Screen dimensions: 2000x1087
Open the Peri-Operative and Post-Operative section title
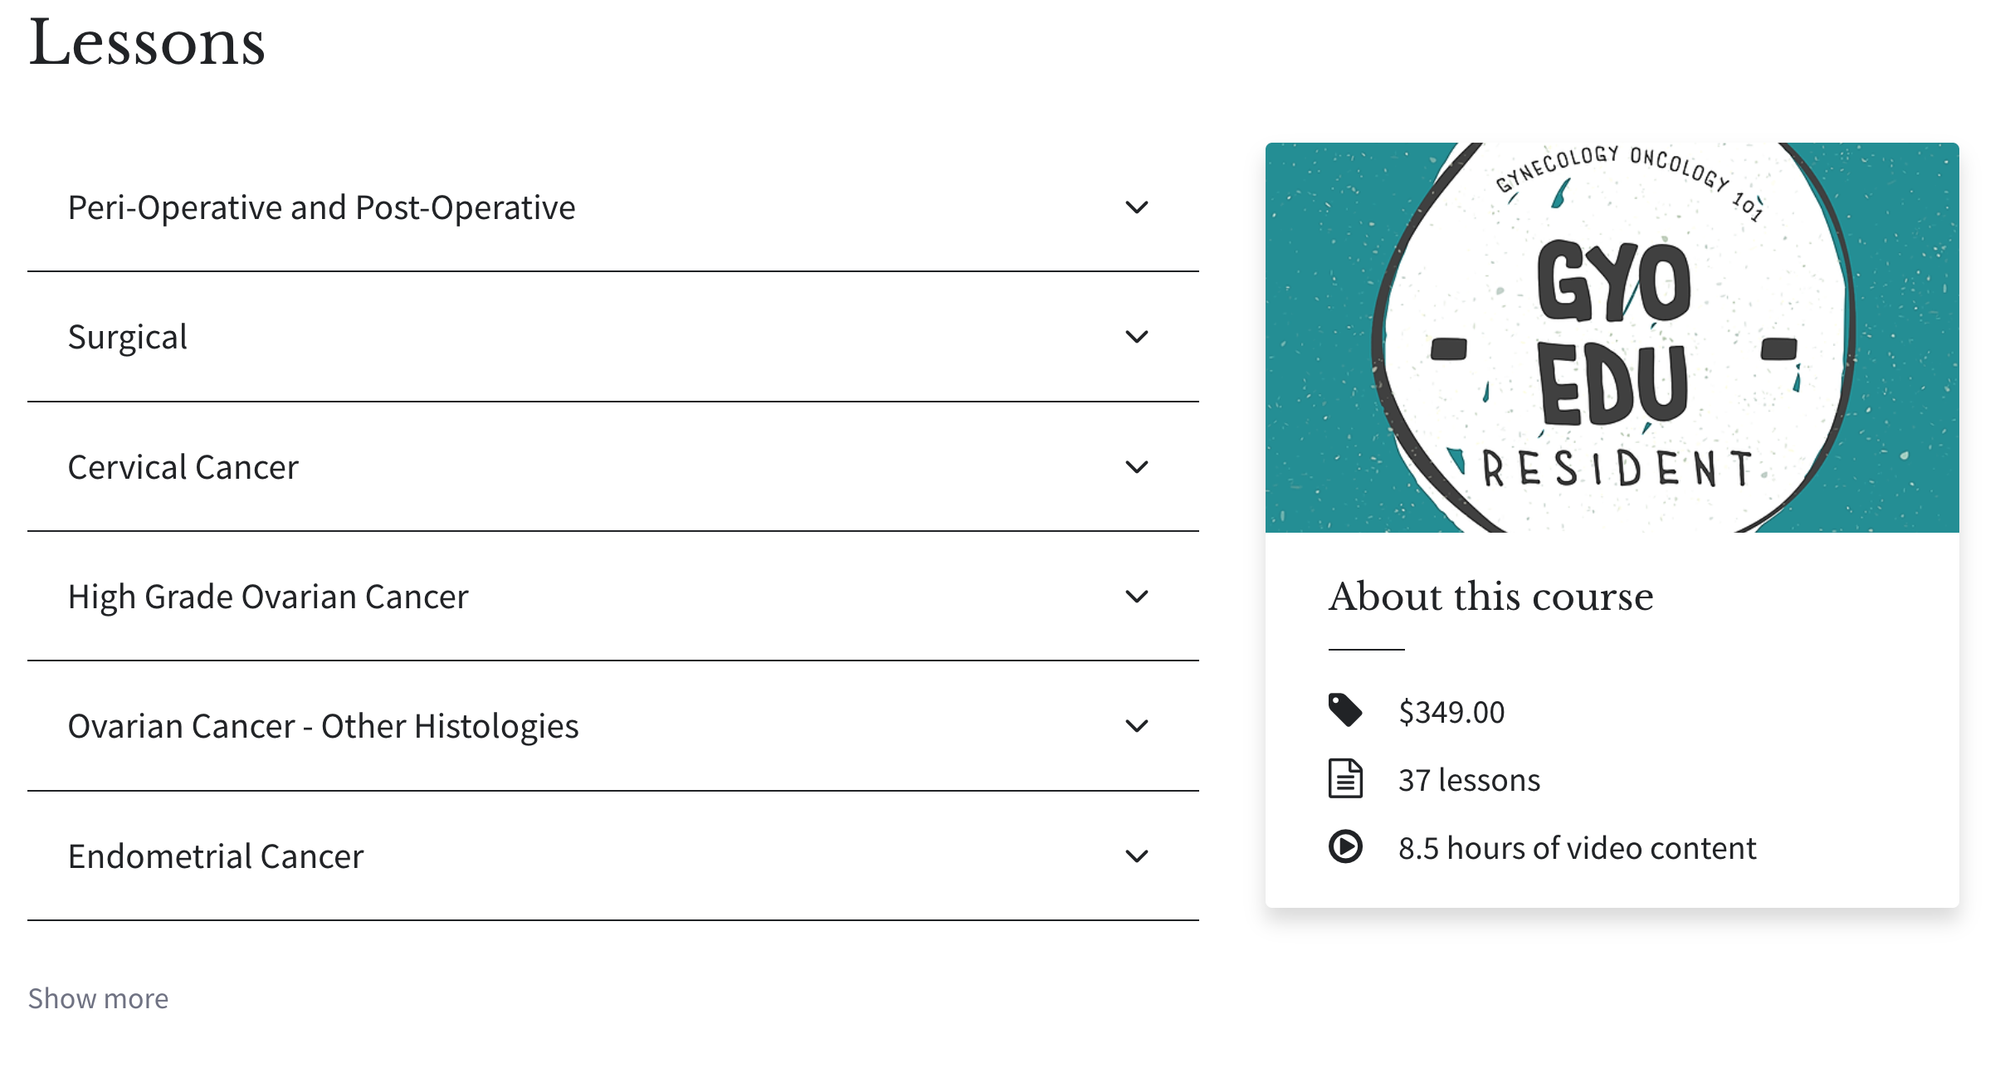pyautogui.click(x=321, y=207)
